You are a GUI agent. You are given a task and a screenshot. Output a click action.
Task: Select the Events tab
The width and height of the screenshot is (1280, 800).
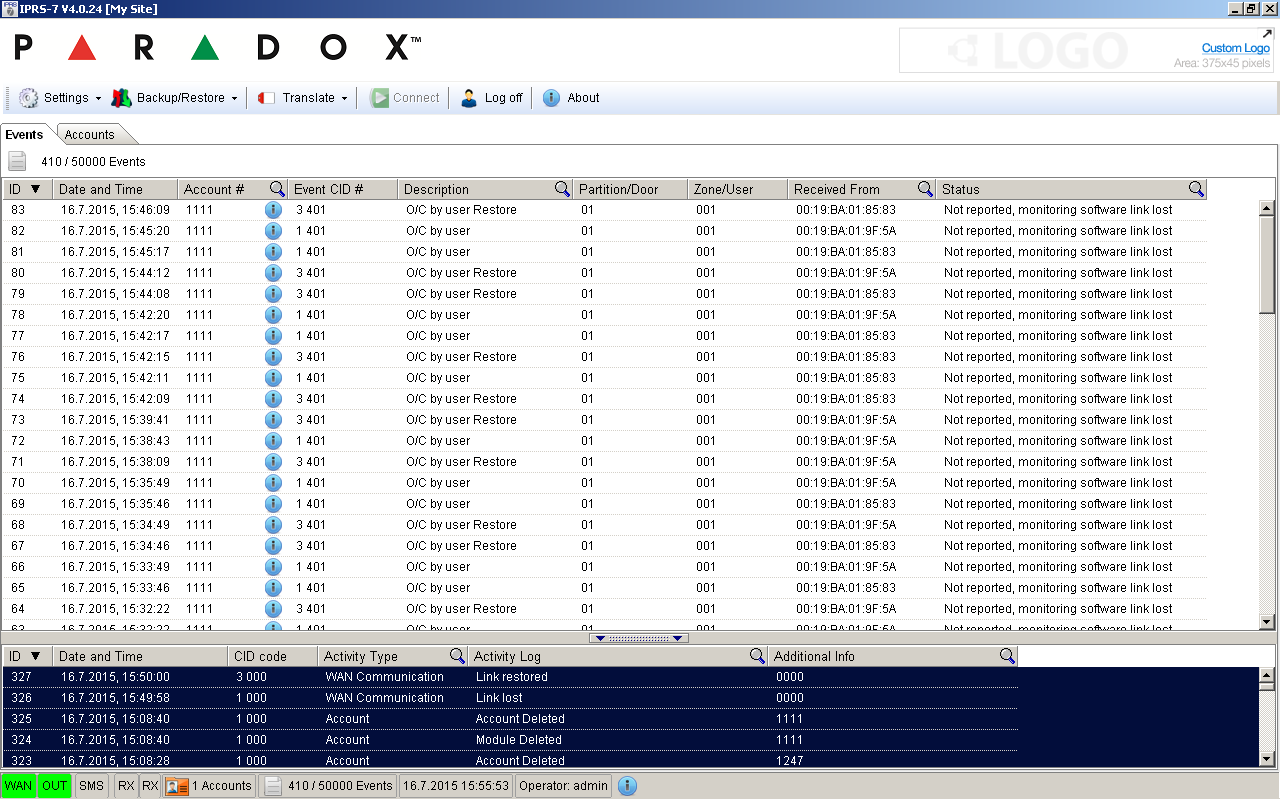[25, 135]
